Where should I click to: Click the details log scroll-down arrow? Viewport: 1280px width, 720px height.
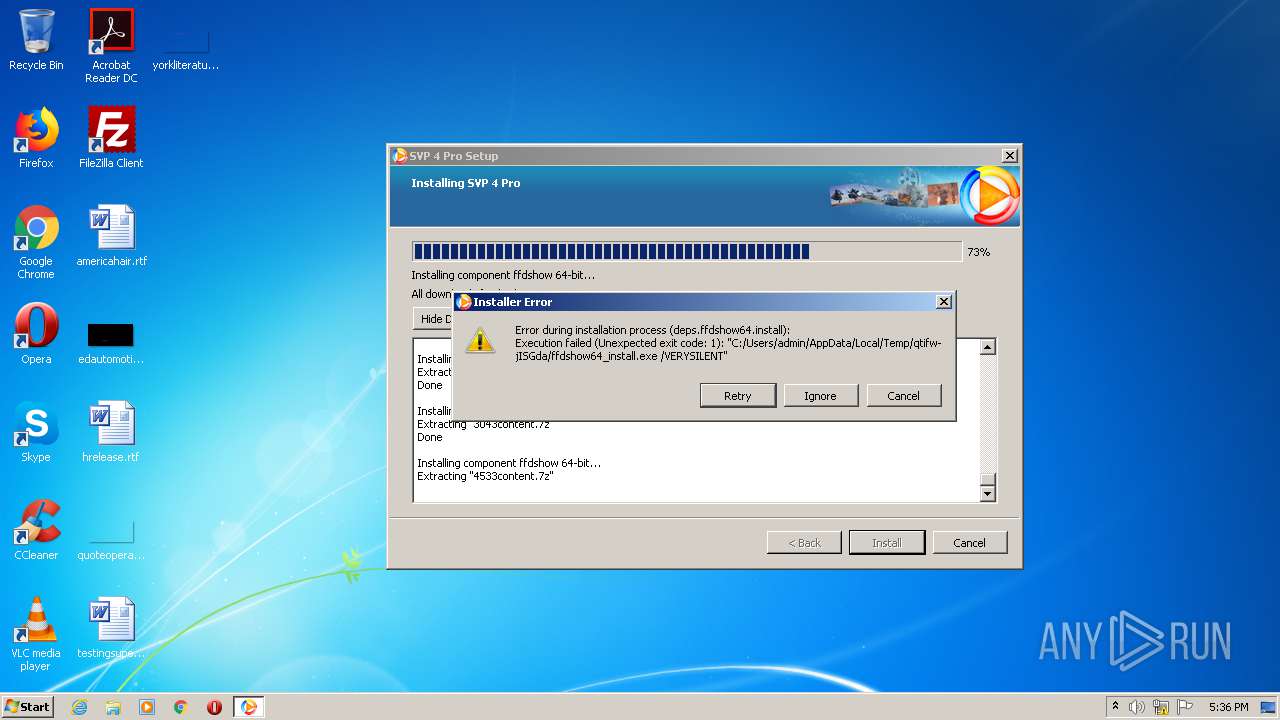(x=988, y=494)
